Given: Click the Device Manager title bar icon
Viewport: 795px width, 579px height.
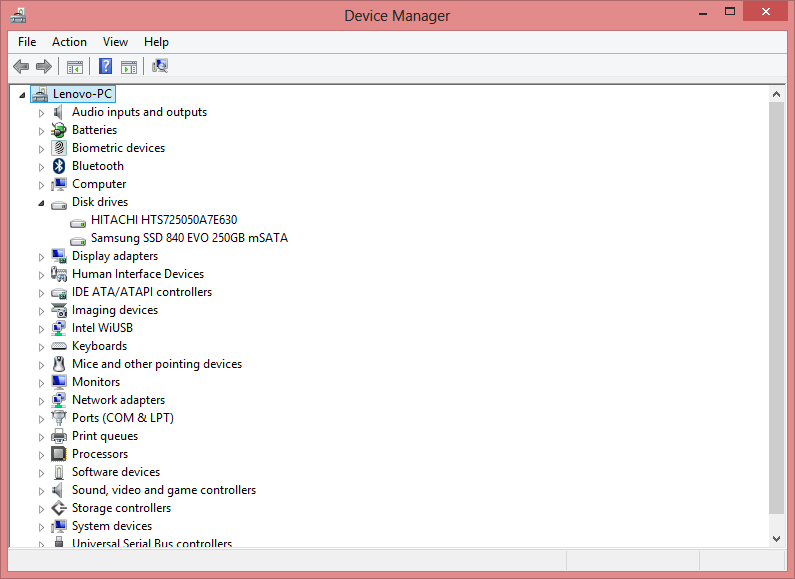Looking at the screenshot, I should pos(18,16).
